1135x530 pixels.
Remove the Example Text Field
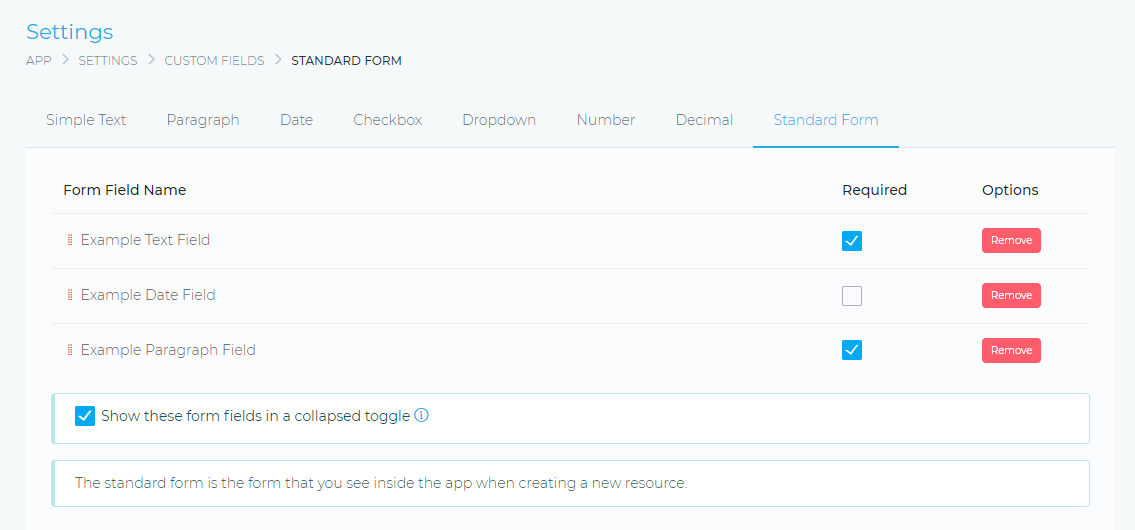1011,241
